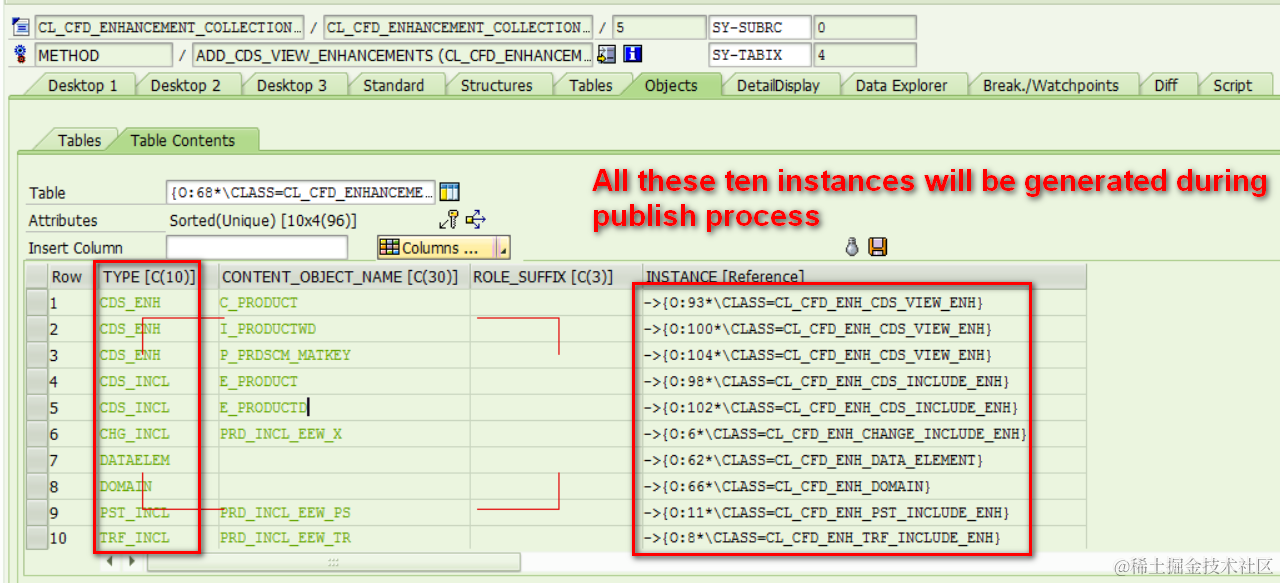Screen dimensions: 1280x583
Task: Click cell PRD_INCL_EEW_PS
Action: pos(344,512)
